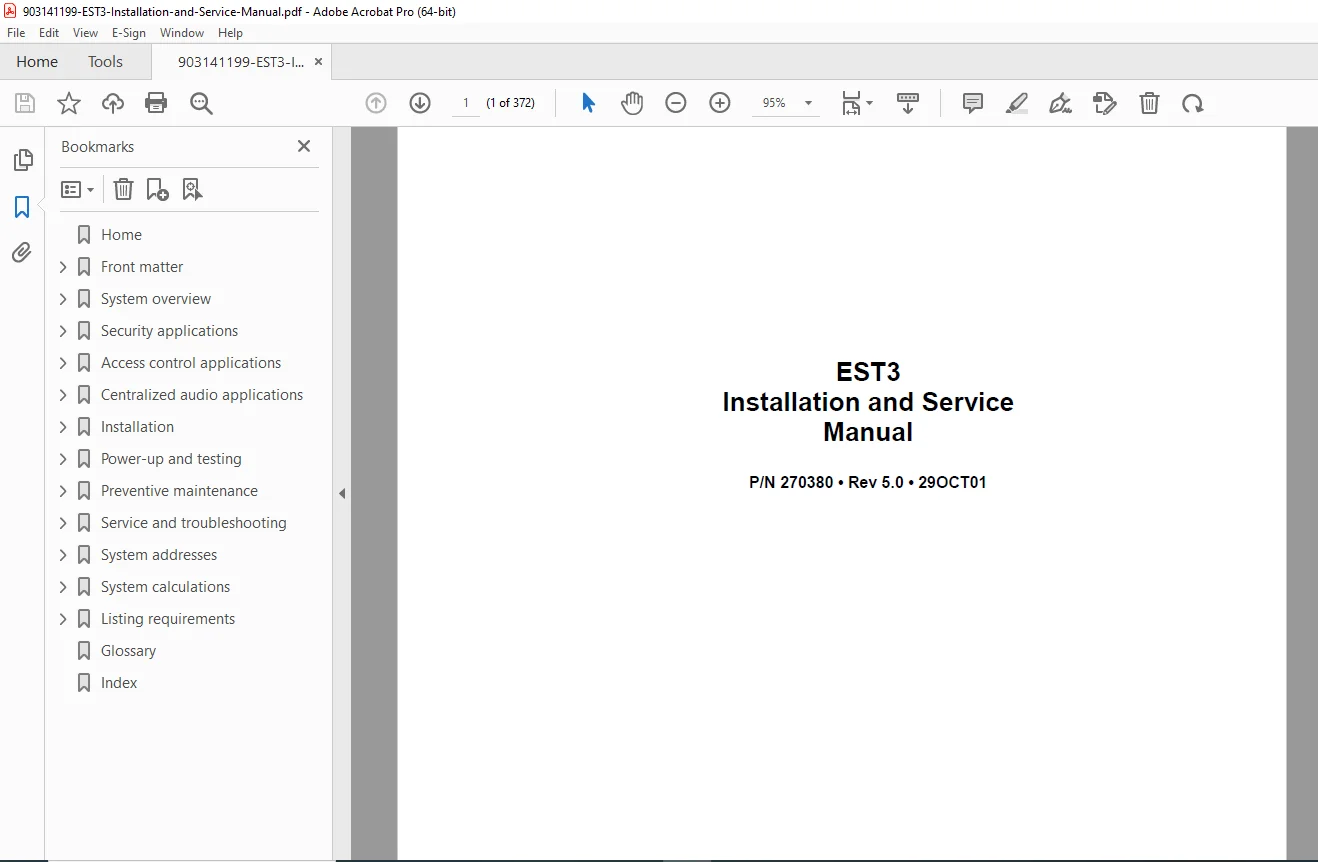
Task: Open the fit page options tool
Action: (x=856, y=103)
